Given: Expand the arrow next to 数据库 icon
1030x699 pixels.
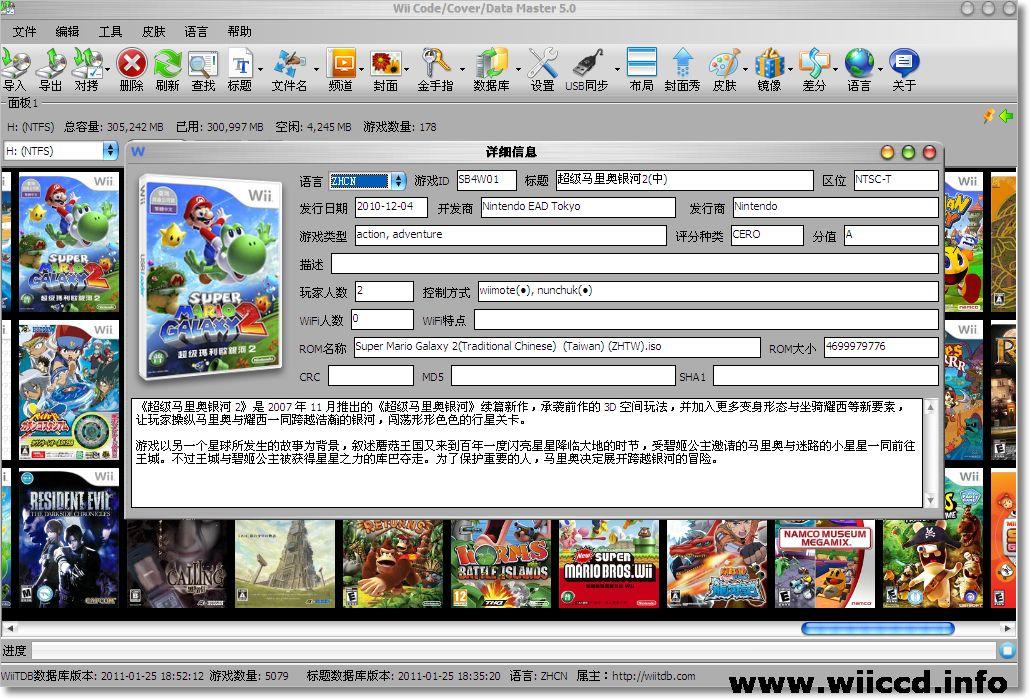Looking at the screenshot, I should (x=518, y=69).
